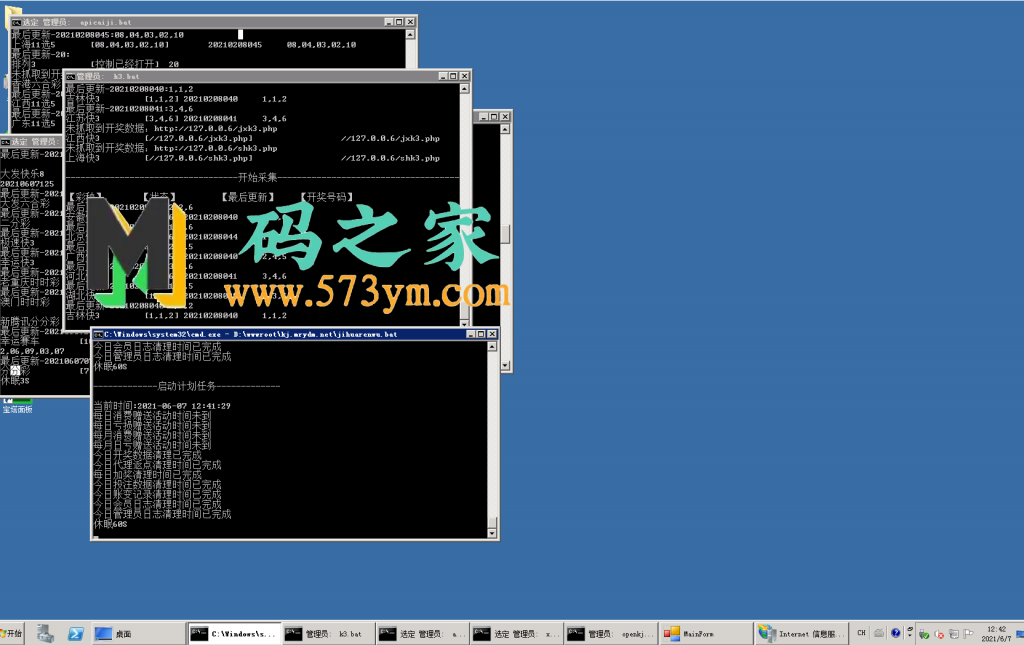The height and width of the screenshot is (645, 1024).
Task: Open the system menu icon of the apicaiji.bat window
Action: click(x=16, y=22)
